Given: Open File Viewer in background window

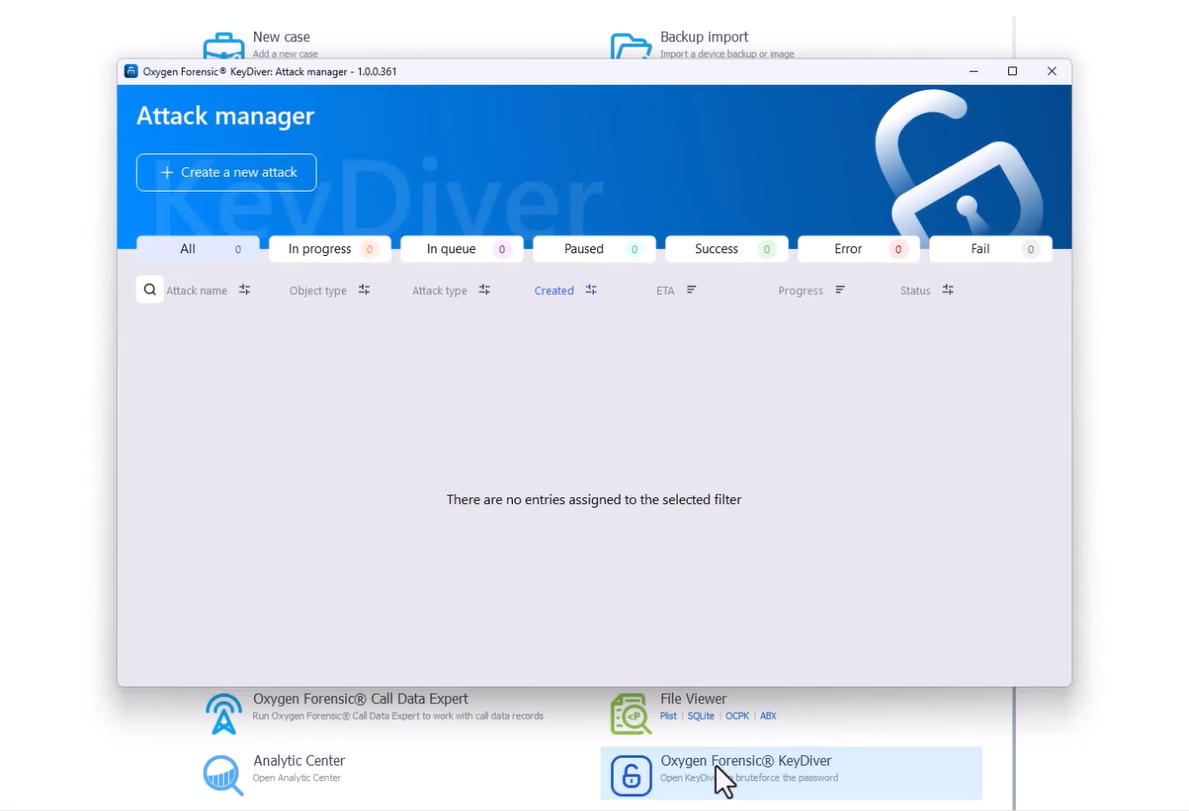Looking at the screenshot, I should (x=693, y=699).
